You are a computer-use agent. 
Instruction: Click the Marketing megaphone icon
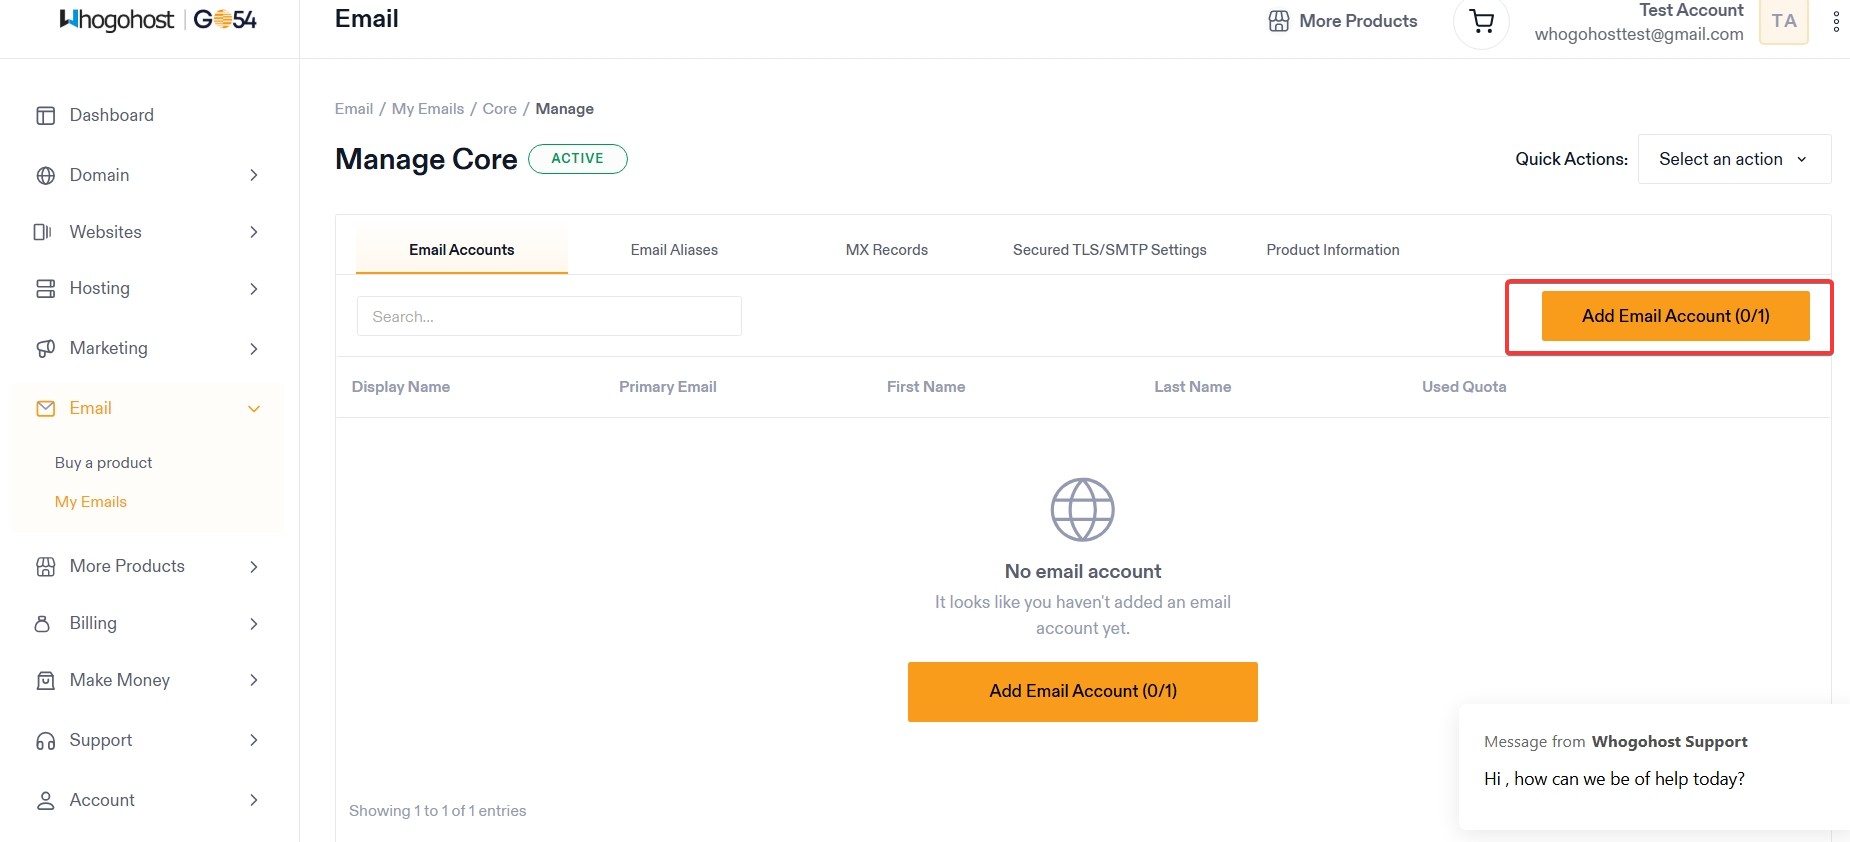point(45,349)
